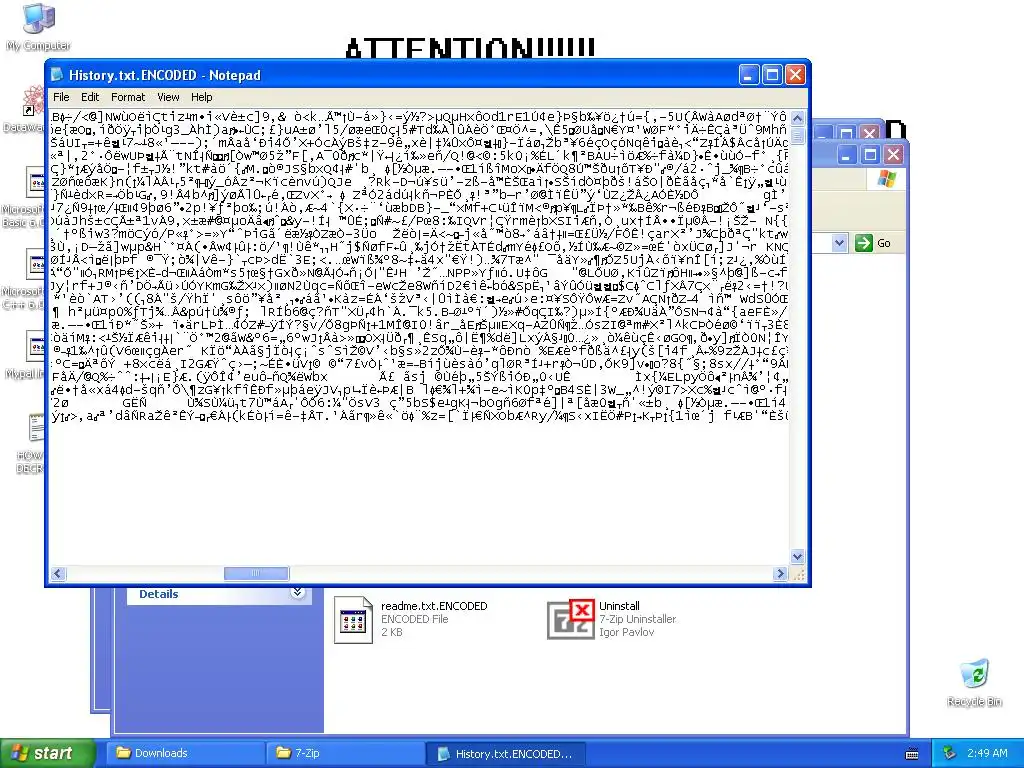Screen dimensions: 1024x768
Task: Click the Uninstall file label
Action: point(619,606)
